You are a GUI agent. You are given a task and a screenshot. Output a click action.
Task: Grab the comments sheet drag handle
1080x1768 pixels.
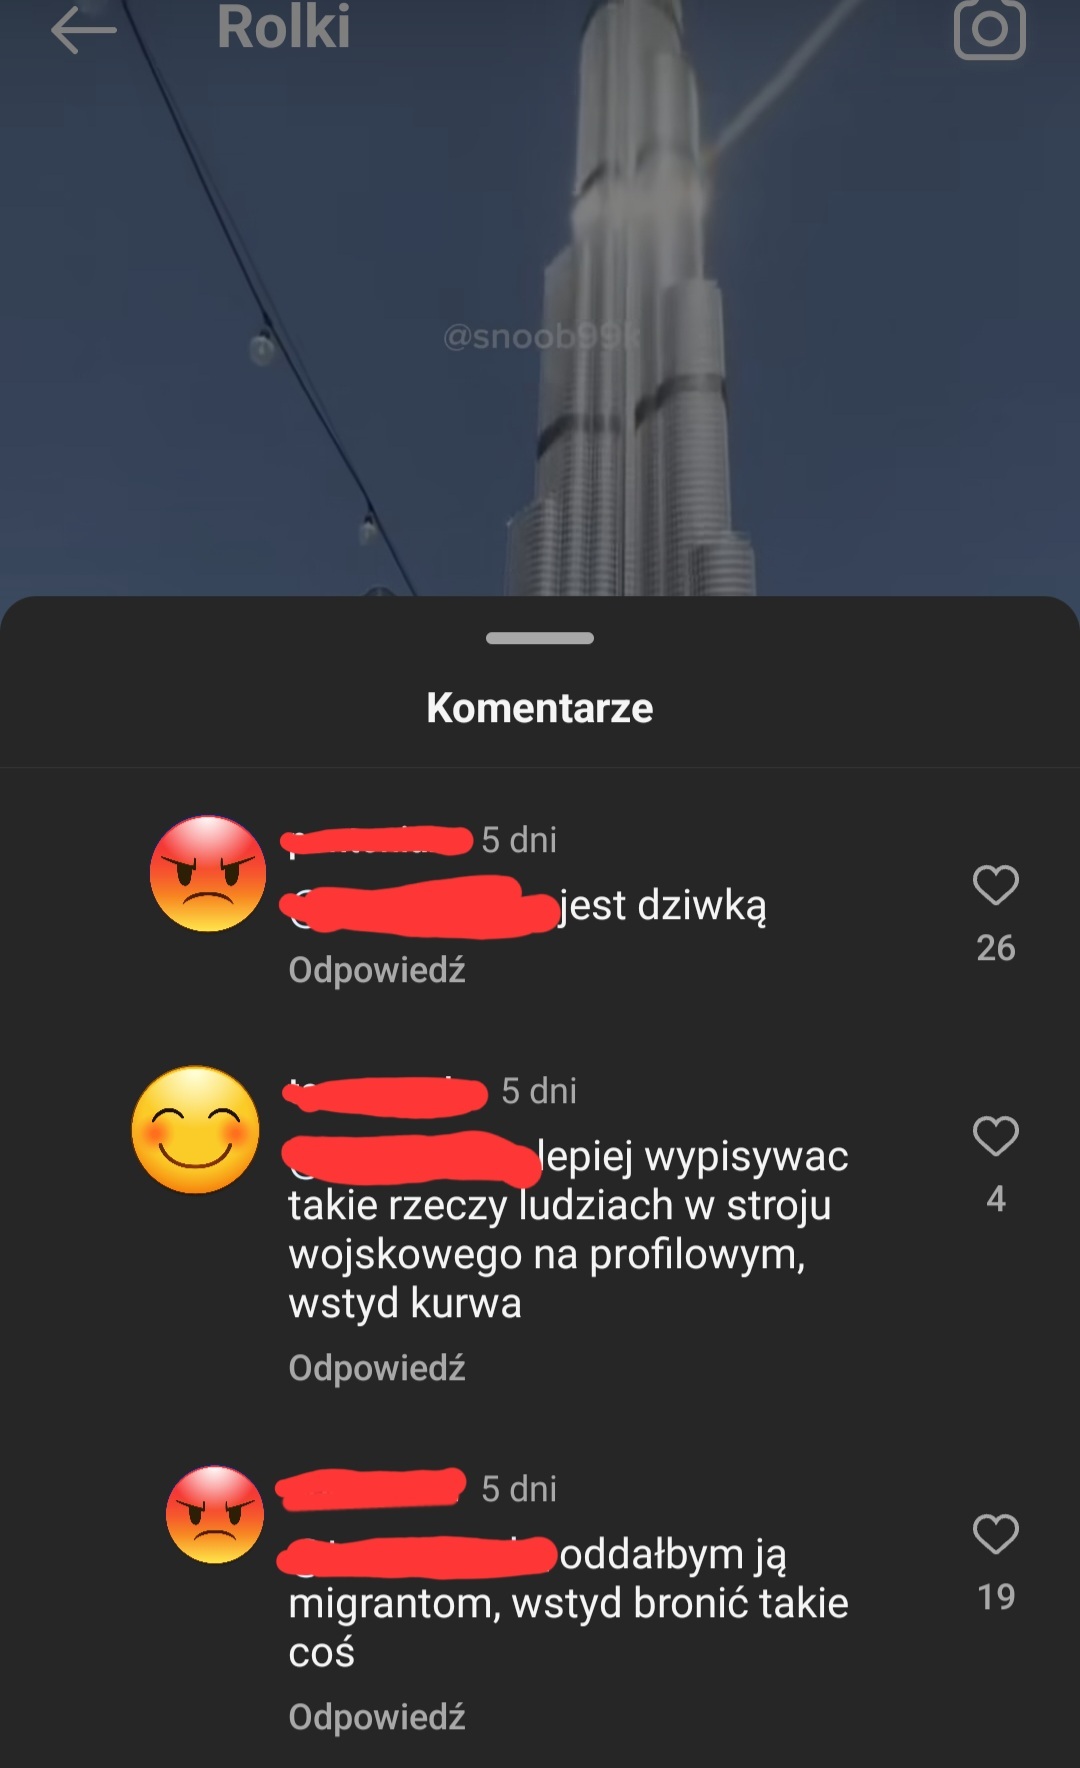coord(540,638)
